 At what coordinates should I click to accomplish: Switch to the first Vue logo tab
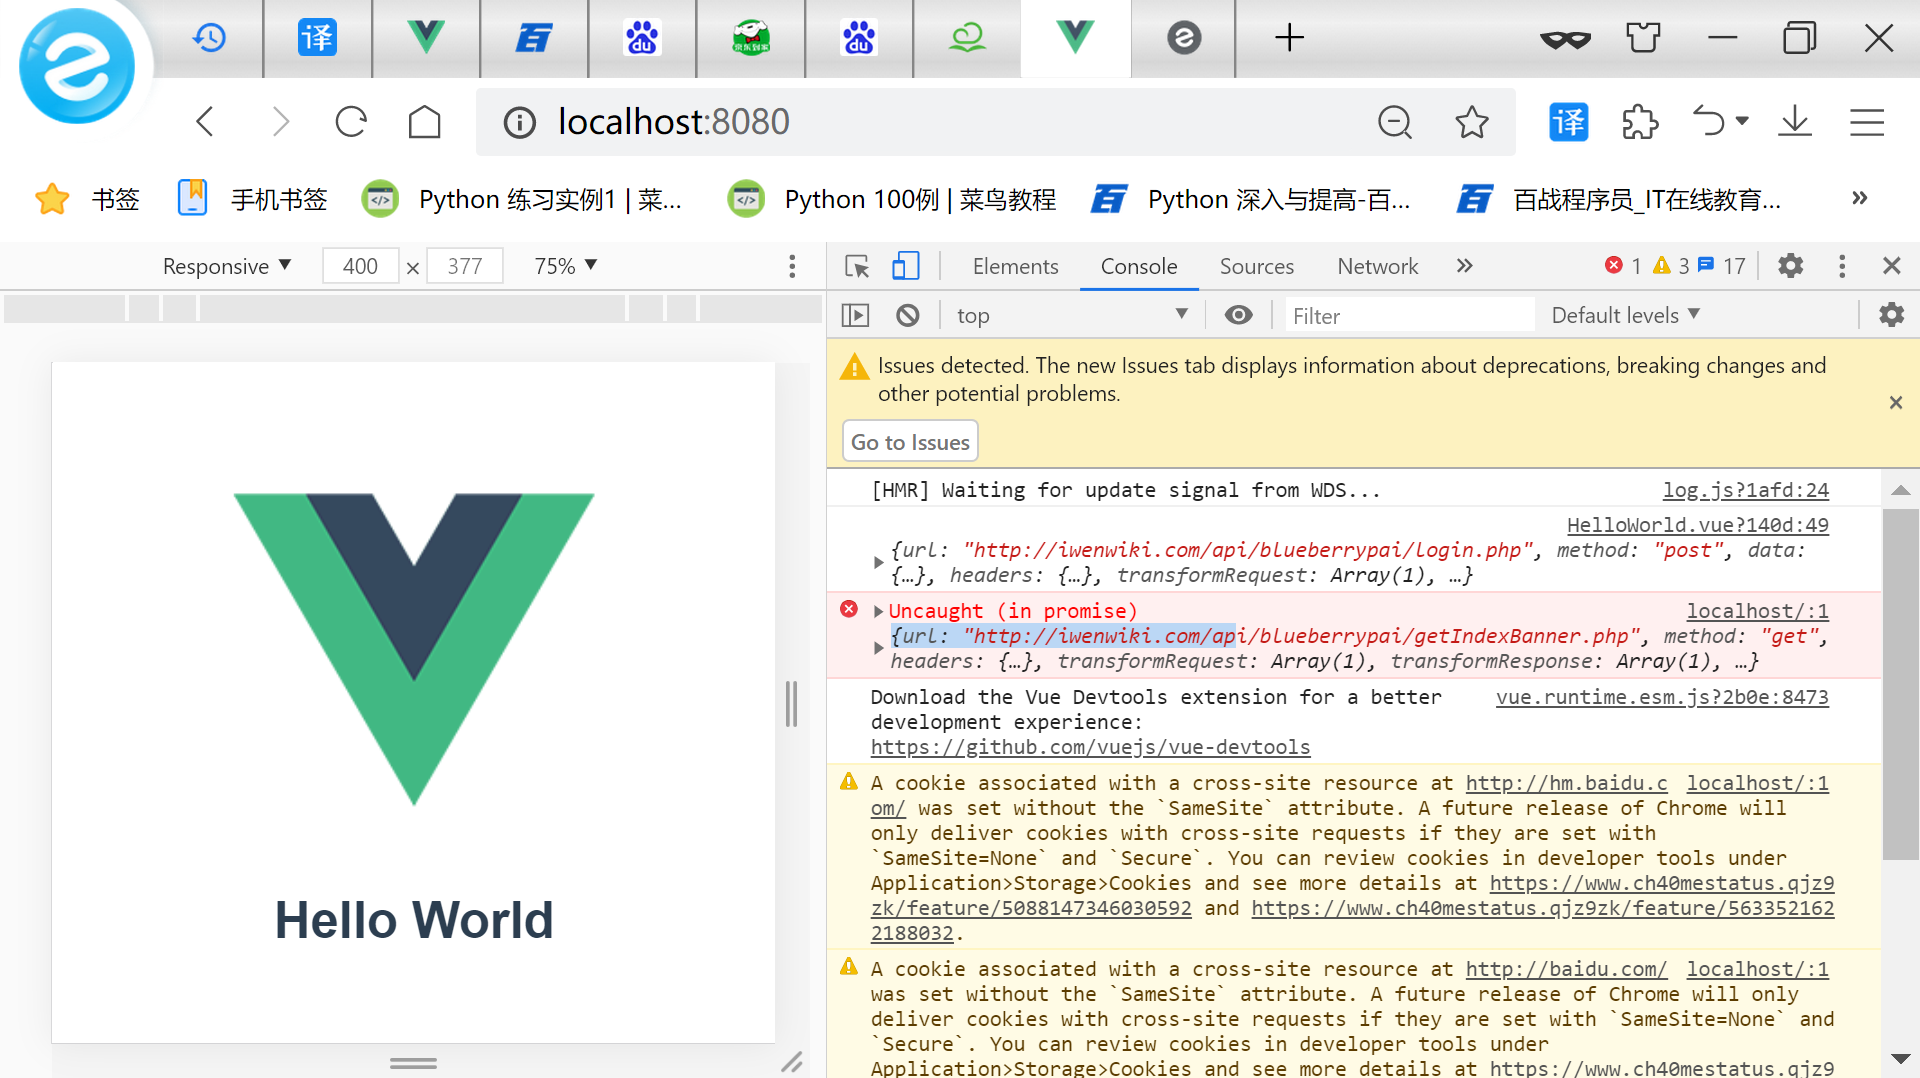[x=426, y=38]
